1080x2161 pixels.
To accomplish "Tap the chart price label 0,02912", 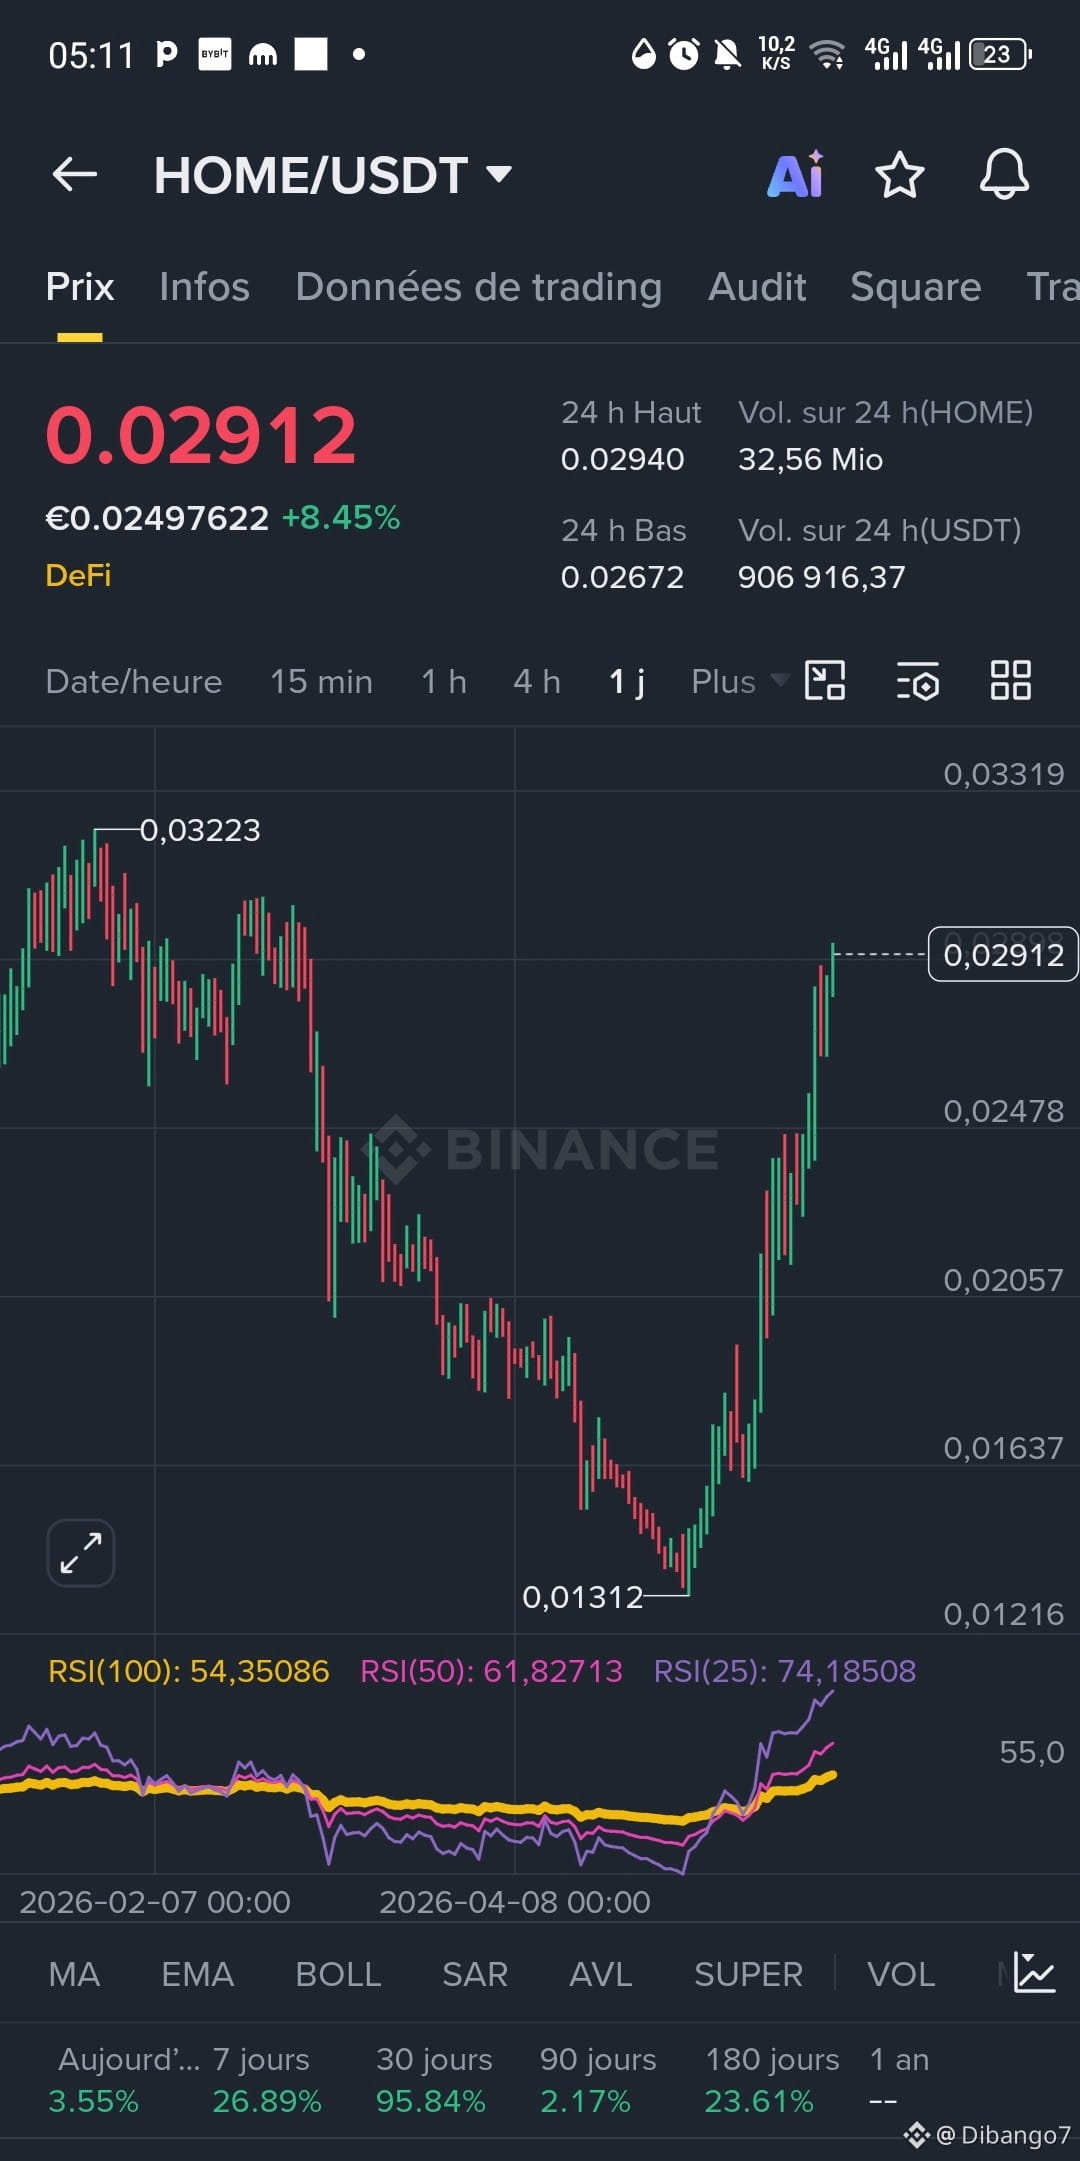I will [1003, 954].
